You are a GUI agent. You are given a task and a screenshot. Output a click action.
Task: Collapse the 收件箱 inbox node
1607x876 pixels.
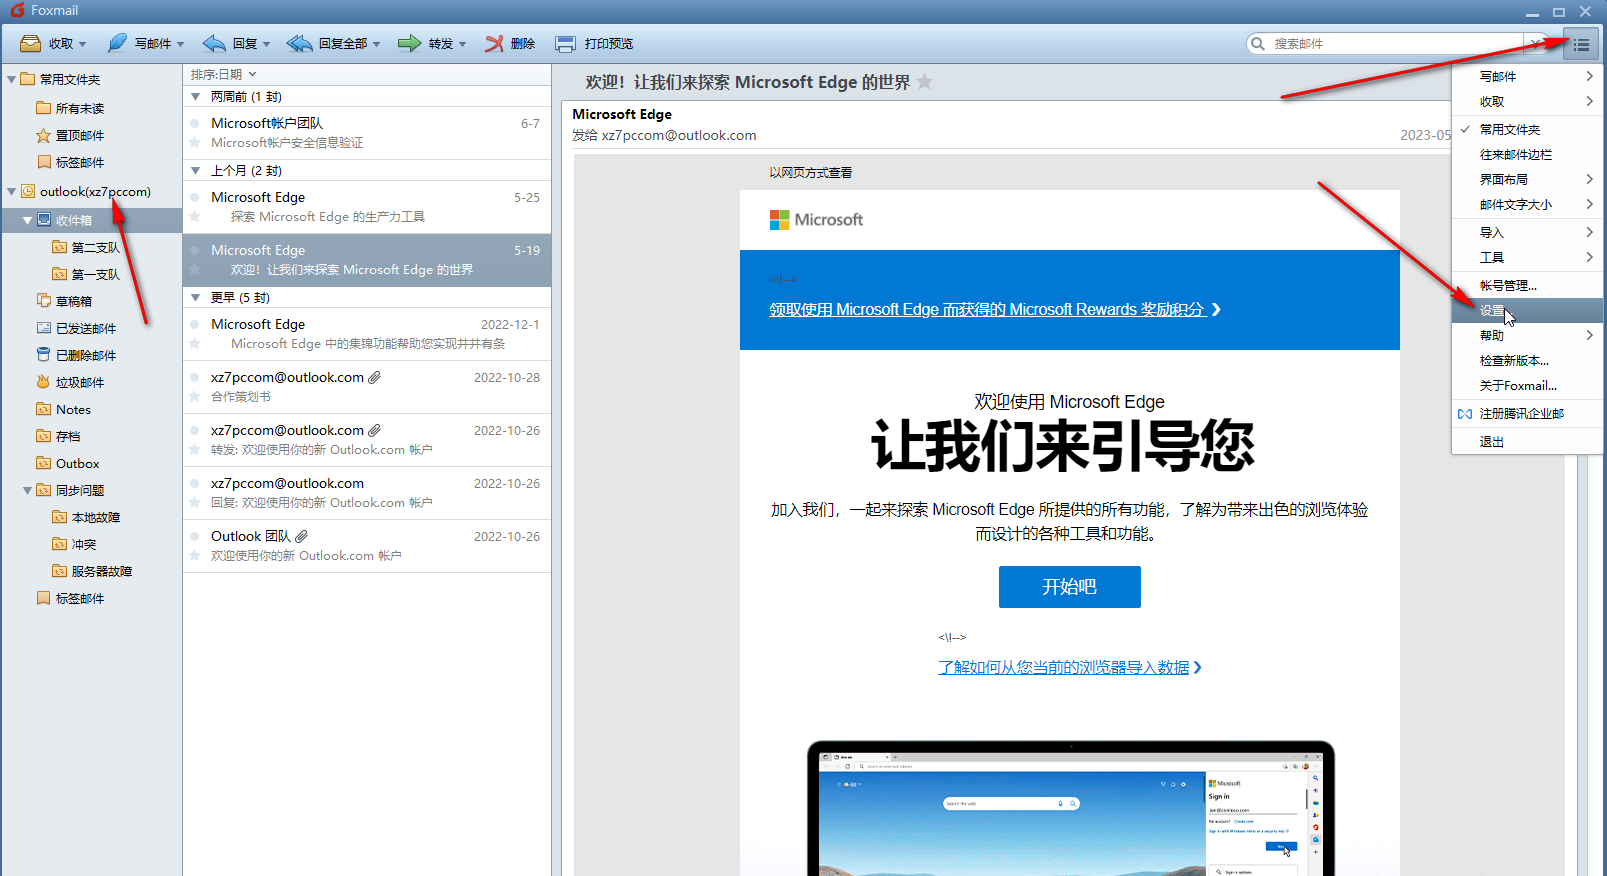point(27,220)
